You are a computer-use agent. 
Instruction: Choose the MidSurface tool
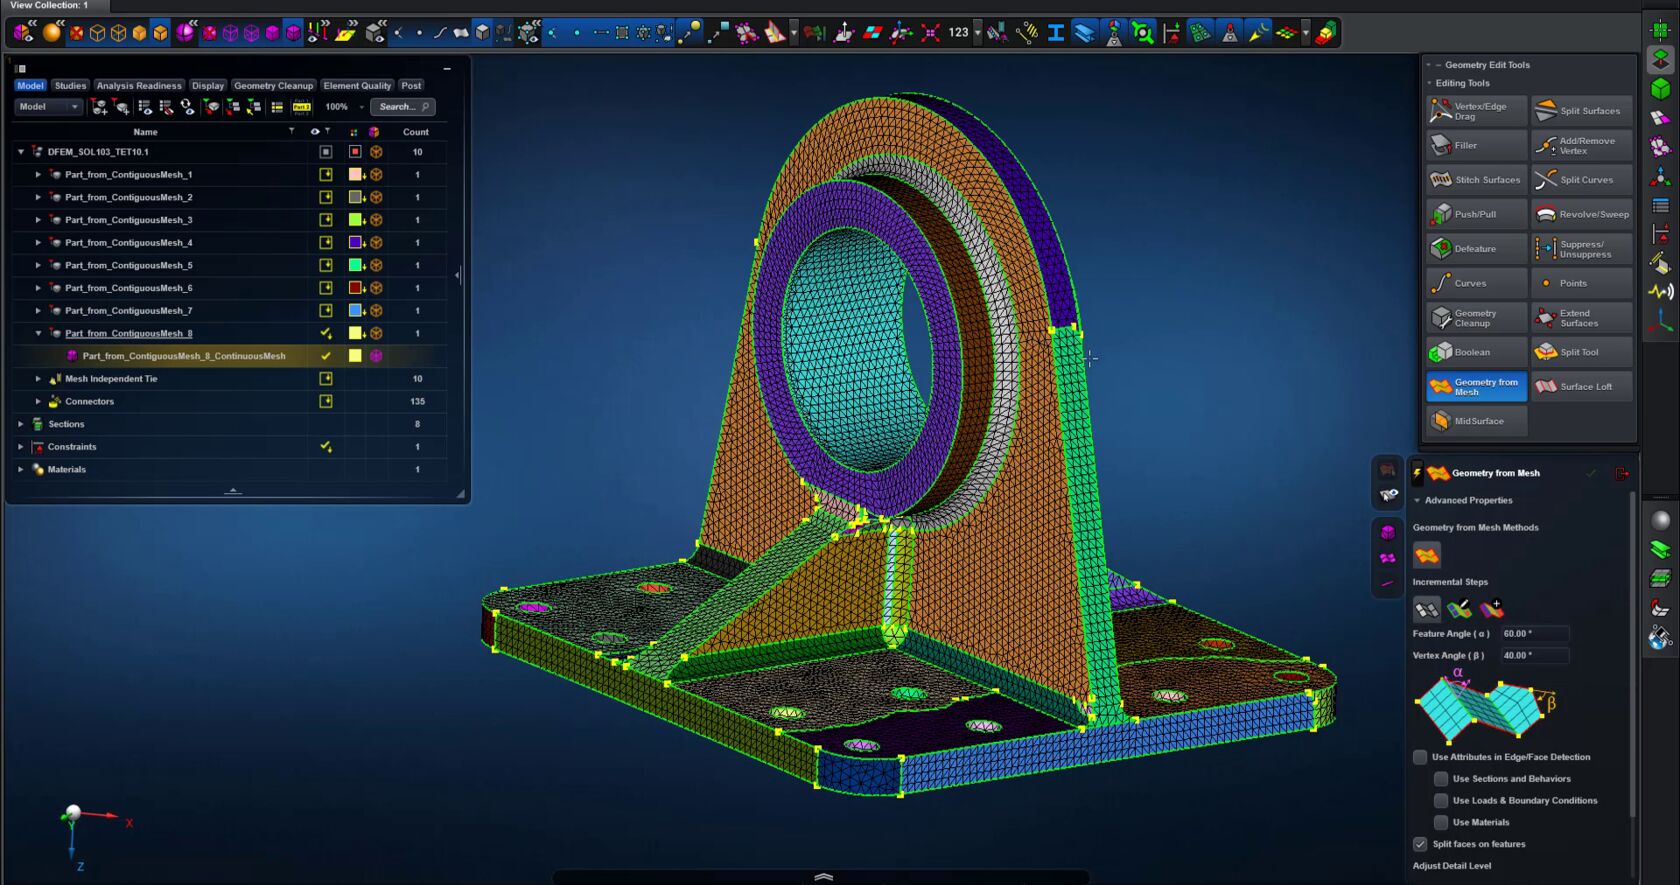click(x=1476, y=421)
